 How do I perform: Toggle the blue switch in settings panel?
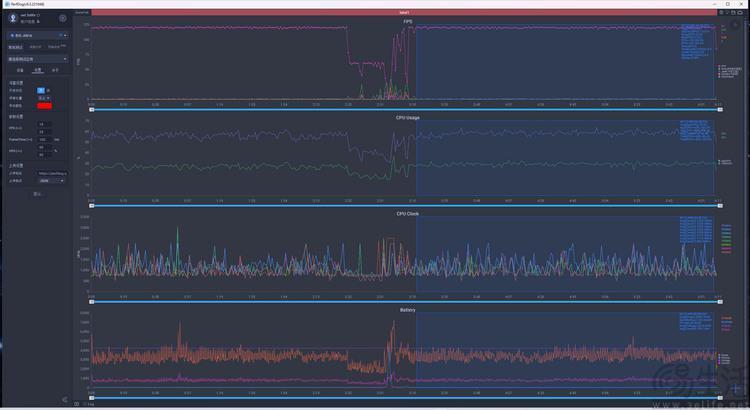pyautogui.click(x=42, y=89)
